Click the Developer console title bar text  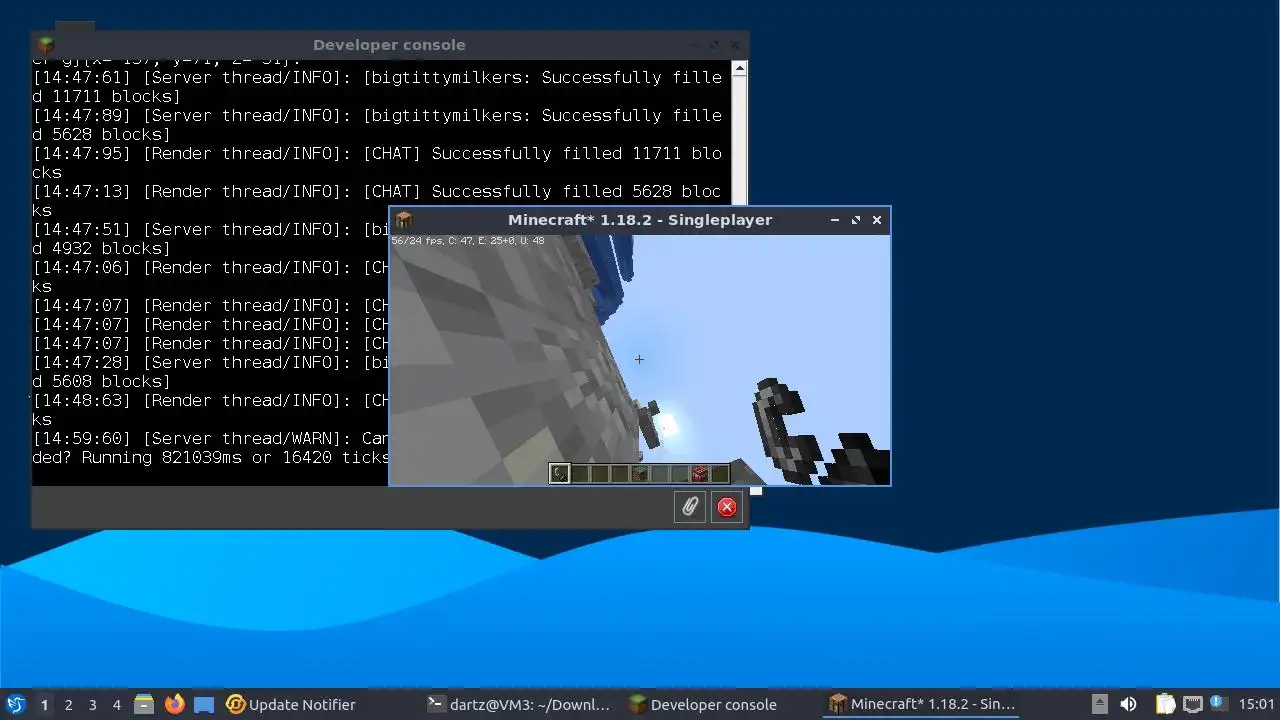point(389,45)
